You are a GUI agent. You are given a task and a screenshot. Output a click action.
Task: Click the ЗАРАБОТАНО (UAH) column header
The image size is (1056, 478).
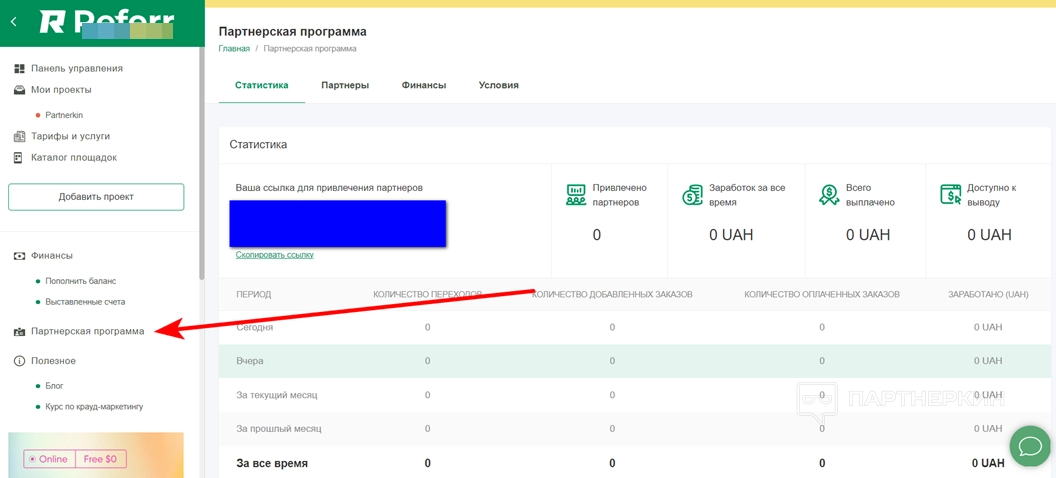[x=988, y=294]
